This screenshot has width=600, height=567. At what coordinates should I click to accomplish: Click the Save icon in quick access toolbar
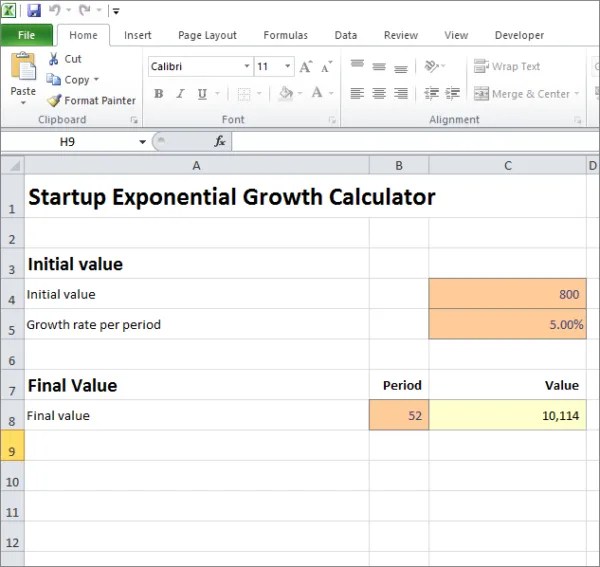(34, 11)
